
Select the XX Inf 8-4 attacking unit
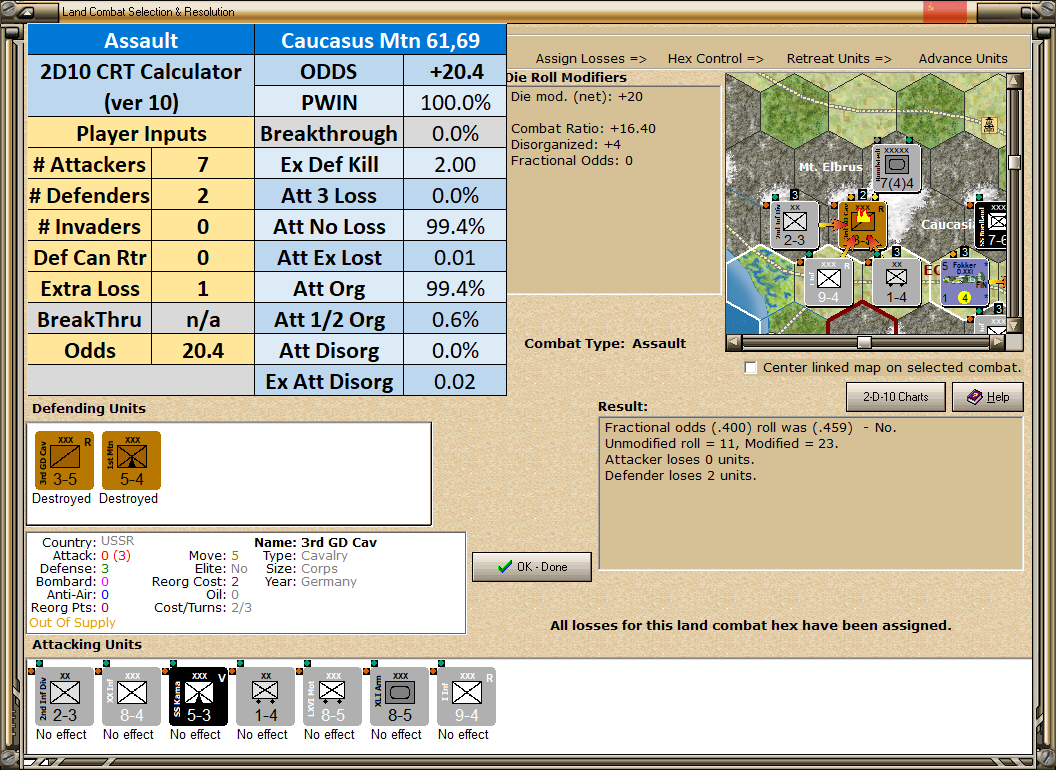(131, 697)
